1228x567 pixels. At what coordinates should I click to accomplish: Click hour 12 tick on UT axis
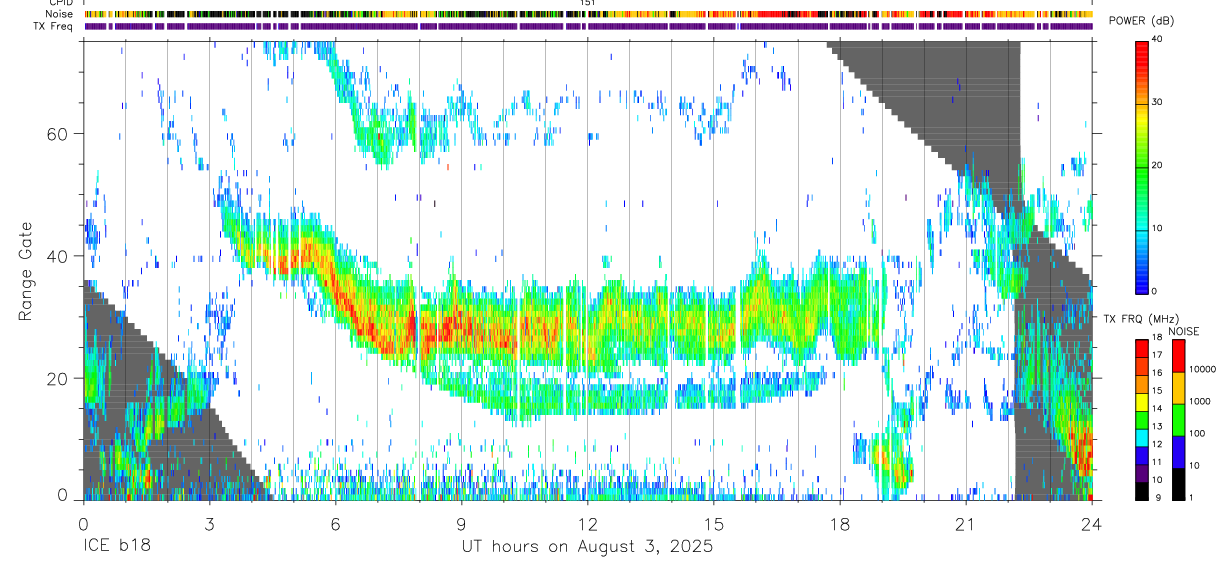tap(587, 524)
